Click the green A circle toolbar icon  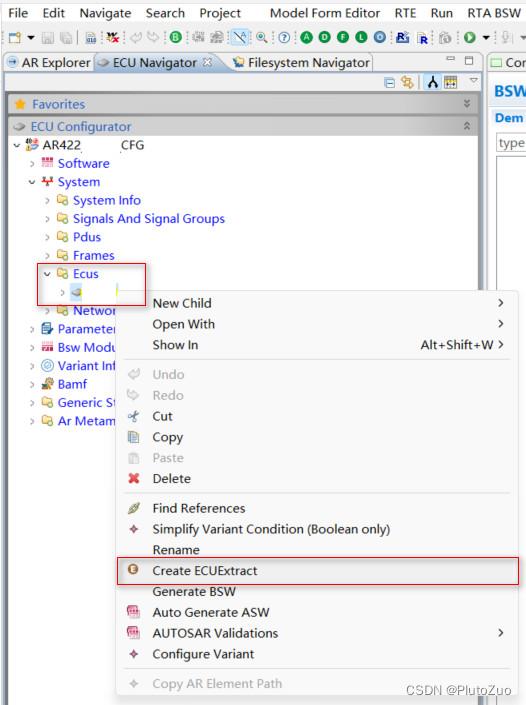(x=306, y=37)
